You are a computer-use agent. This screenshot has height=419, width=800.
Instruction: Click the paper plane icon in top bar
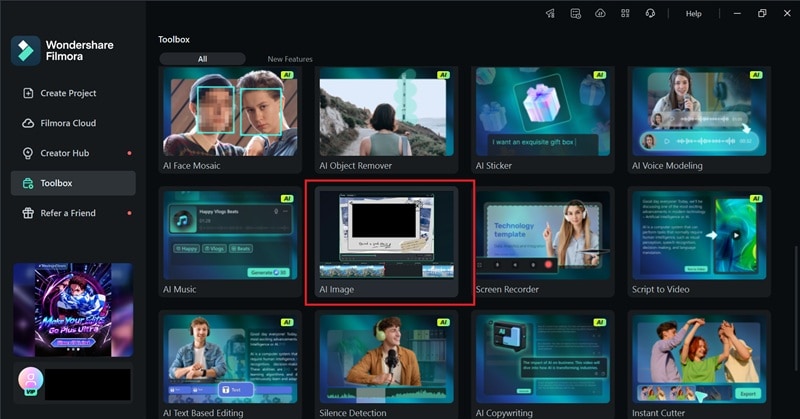point(550,14)
